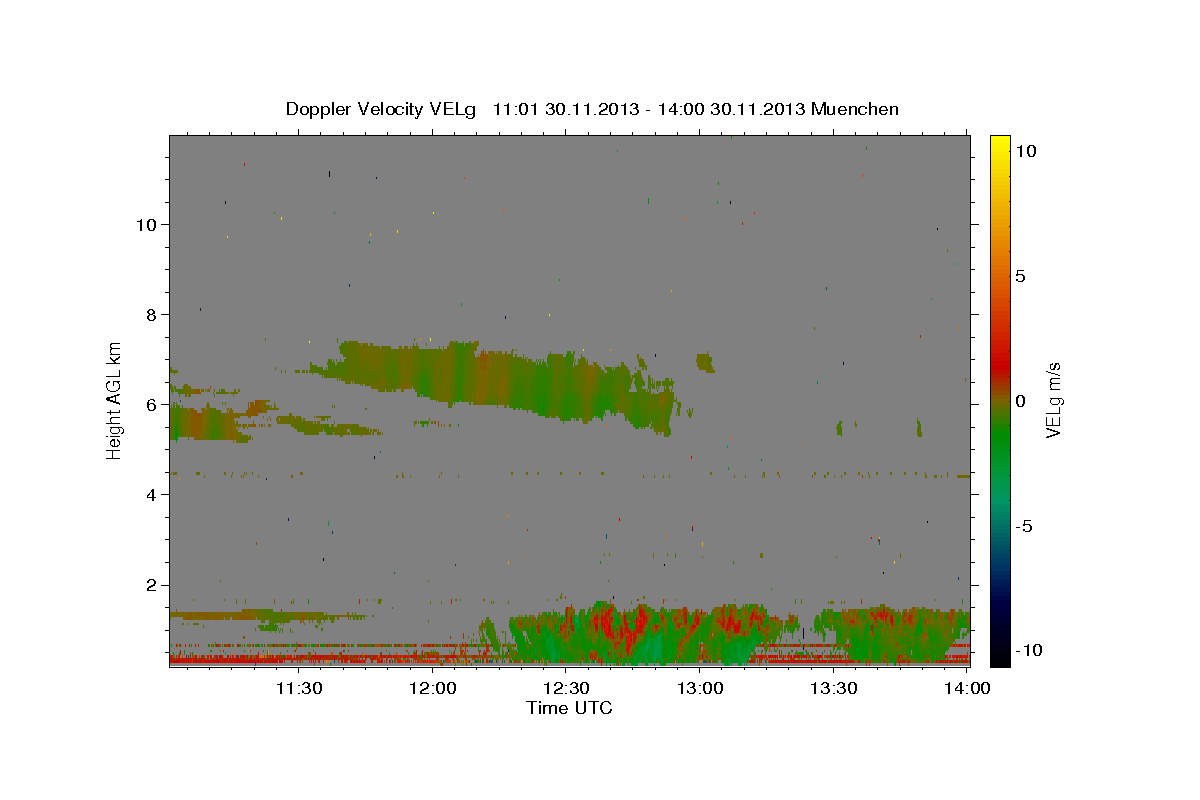1200x800 pixels.
Task: Click the colorbar value -5
Action: (1025, 526)
